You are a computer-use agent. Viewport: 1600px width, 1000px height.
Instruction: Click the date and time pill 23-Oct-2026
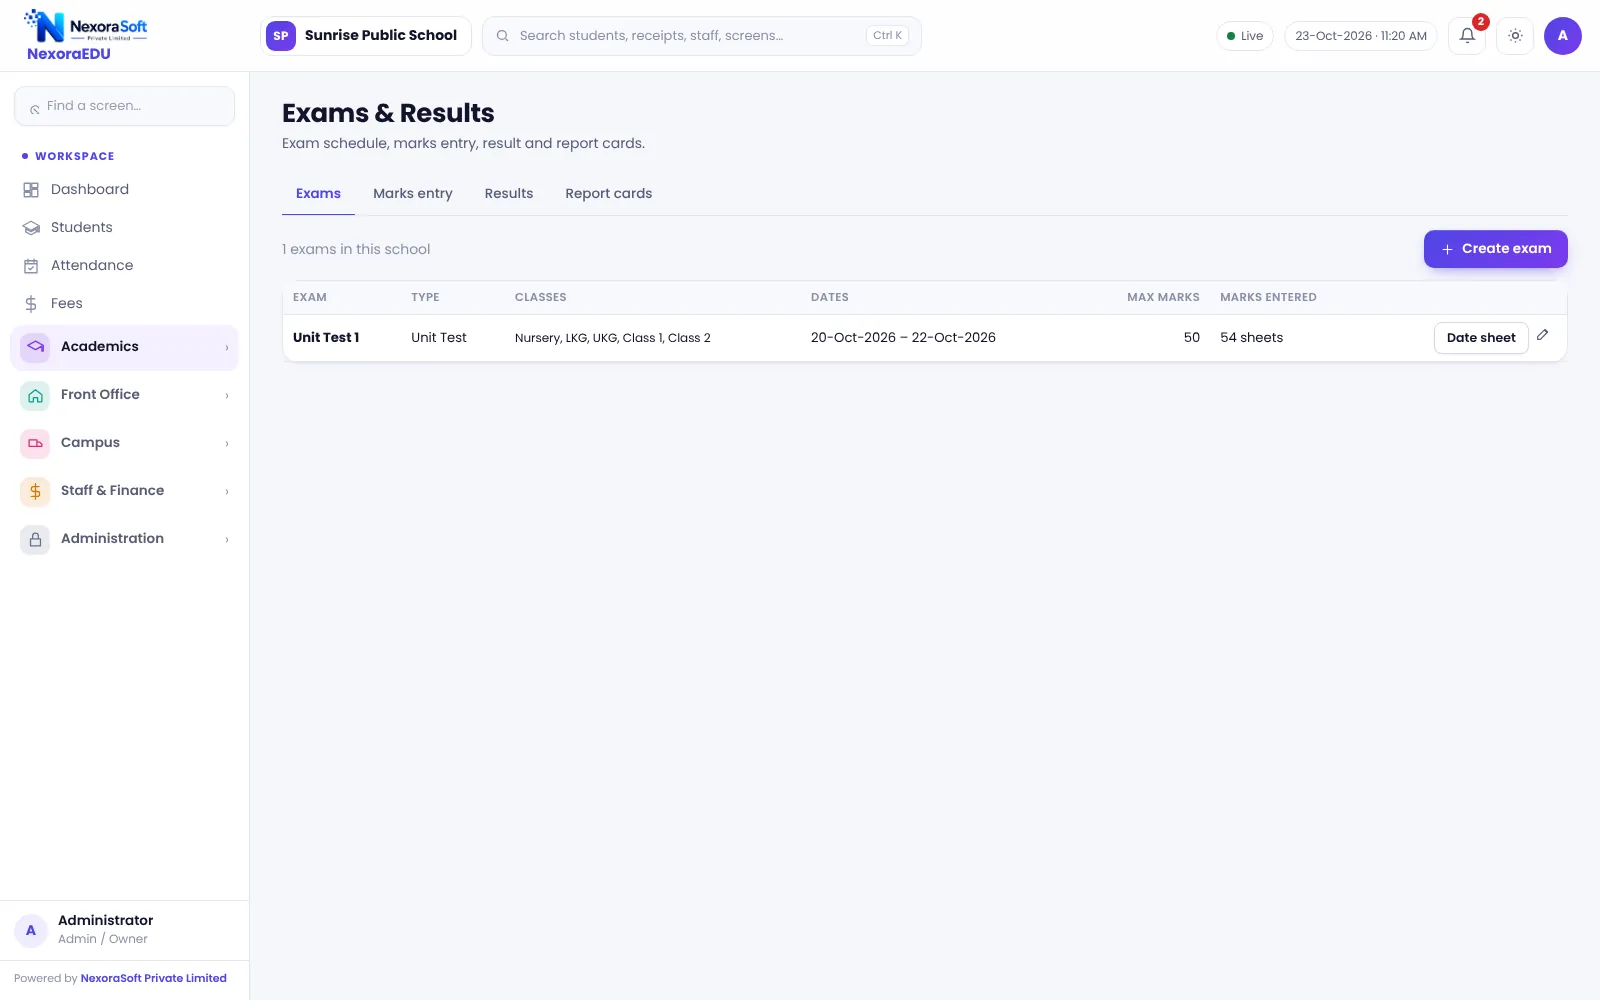1361,36
